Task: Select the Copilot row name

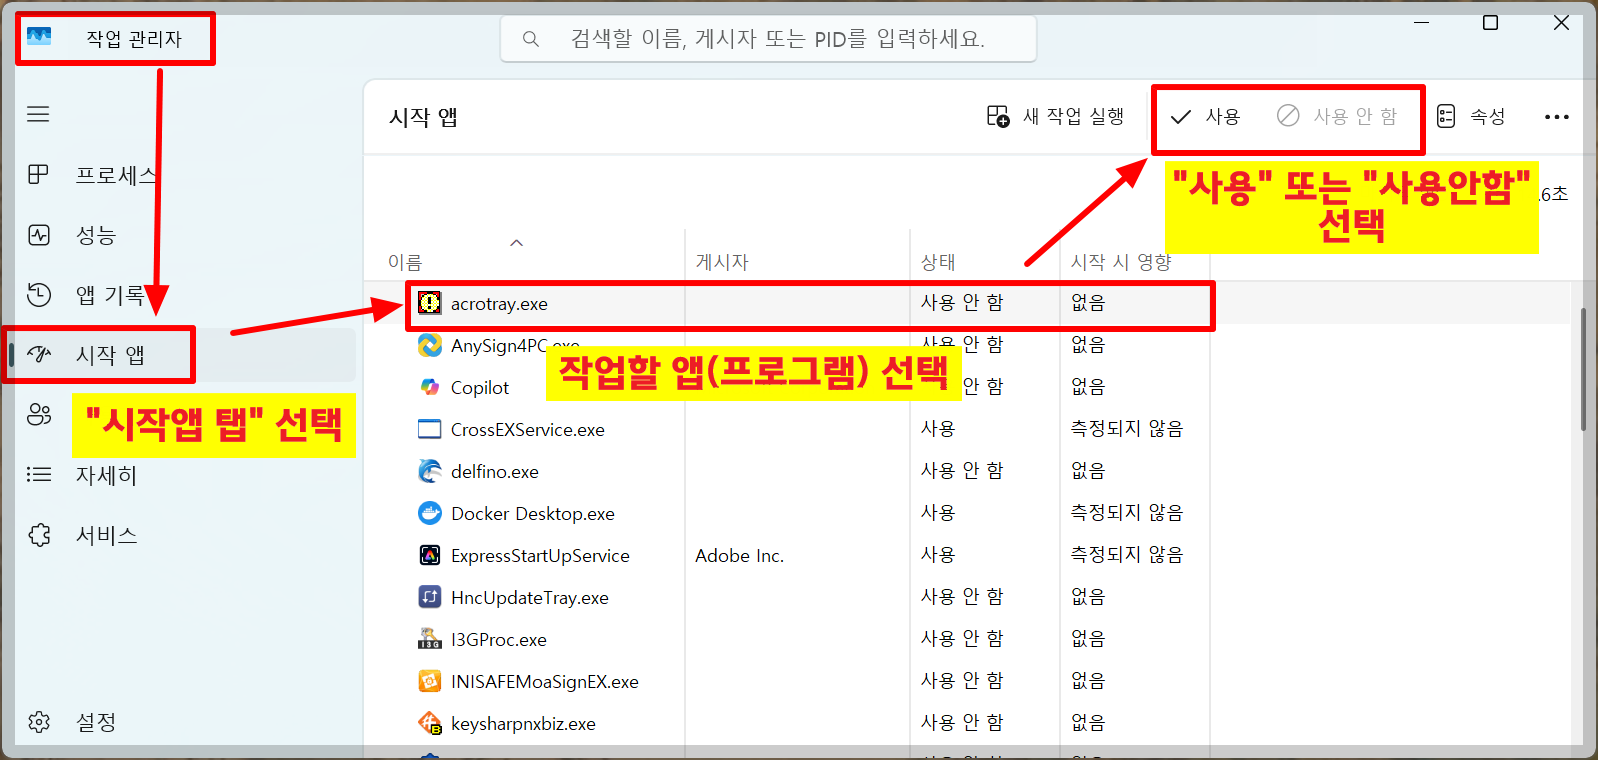Action: (x=480, y=388)
